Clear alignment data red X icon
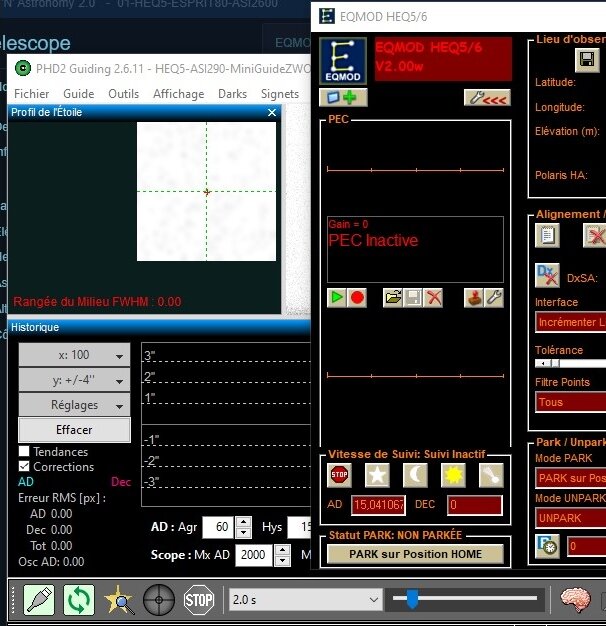The image size is (606, 626). 595,235
